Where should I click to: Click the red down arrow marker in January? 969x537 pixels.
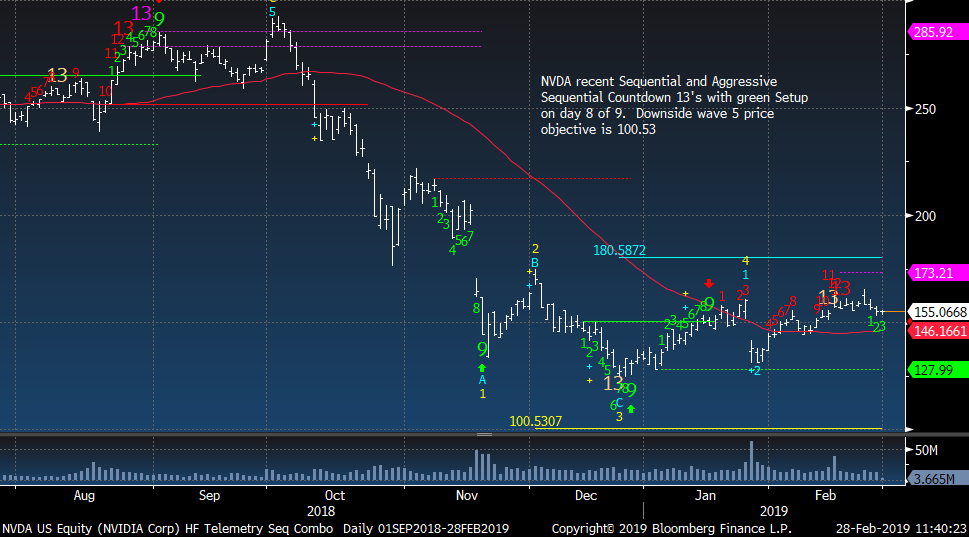click(x=709, y=284)
